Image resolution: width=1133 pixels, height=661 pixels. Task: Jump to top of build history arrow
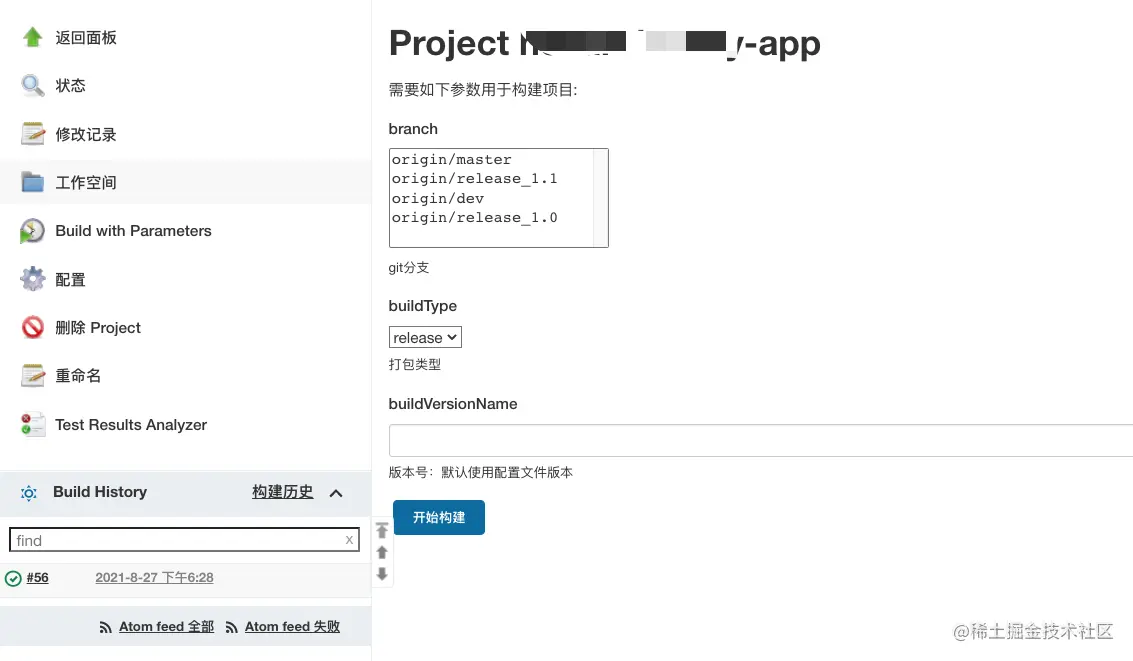click(x=382, y=530)
